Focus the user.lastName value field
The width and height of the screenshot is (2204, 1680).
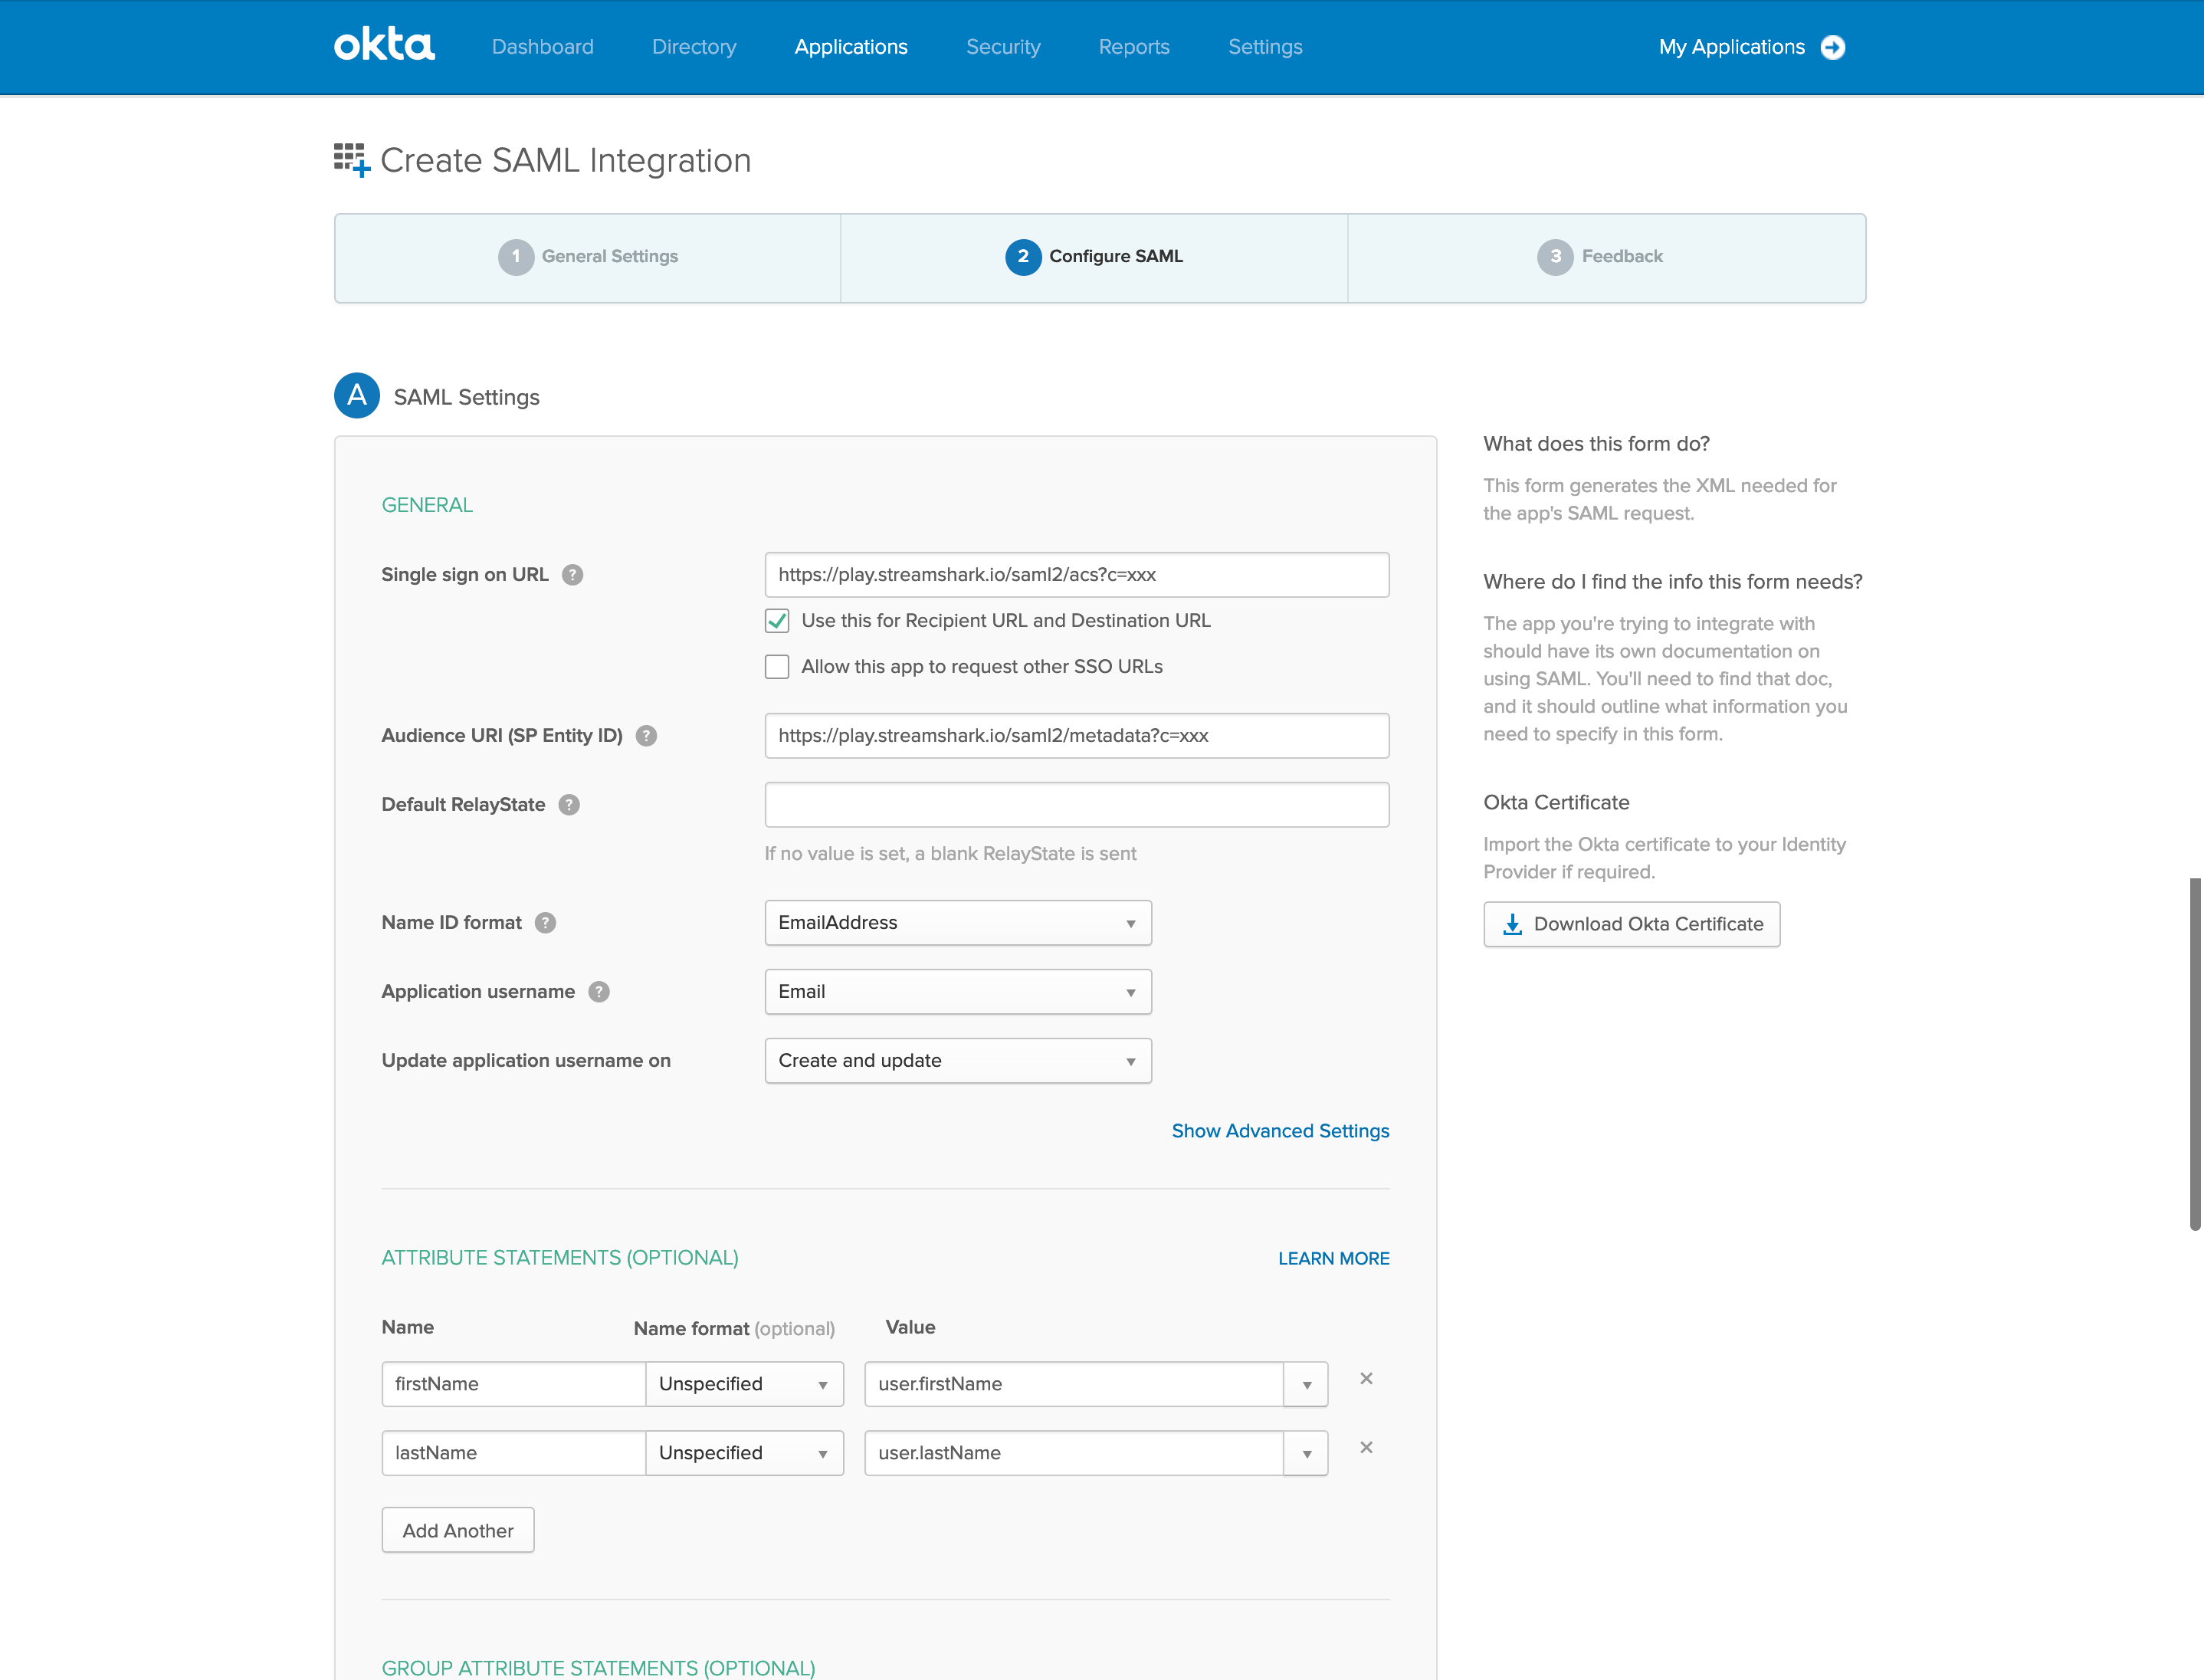point(1074,1453)
